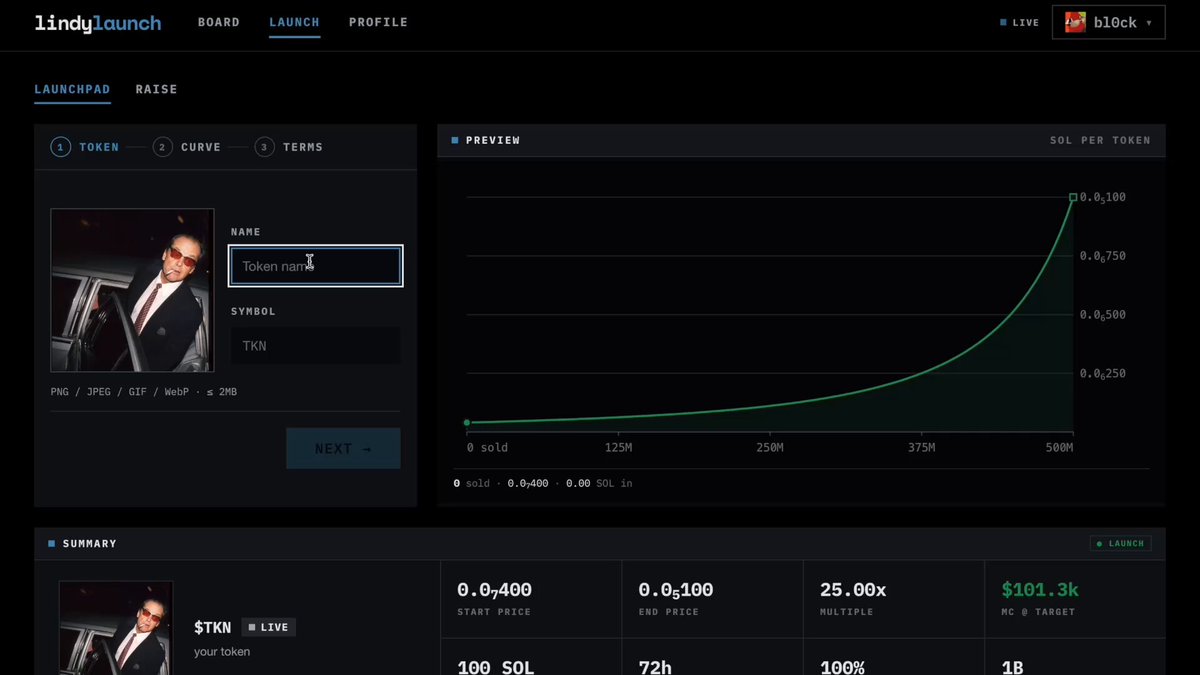
Task: Click the chart start-point marker at 0 sold
Action: coord(467,423)
